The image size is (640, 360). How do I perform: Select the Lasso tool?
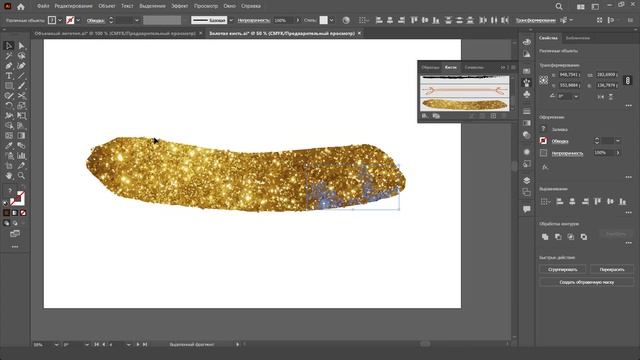click(x=21, y=56)
